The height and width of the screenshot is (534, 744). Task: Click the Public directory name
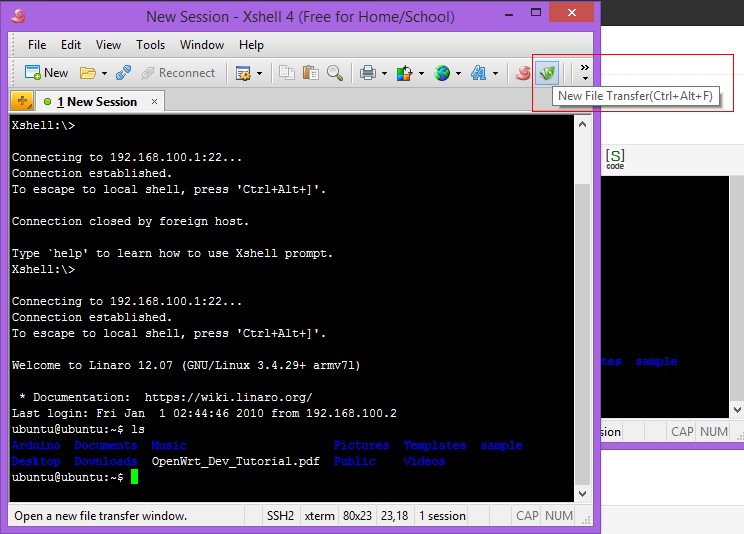point(354,461)
